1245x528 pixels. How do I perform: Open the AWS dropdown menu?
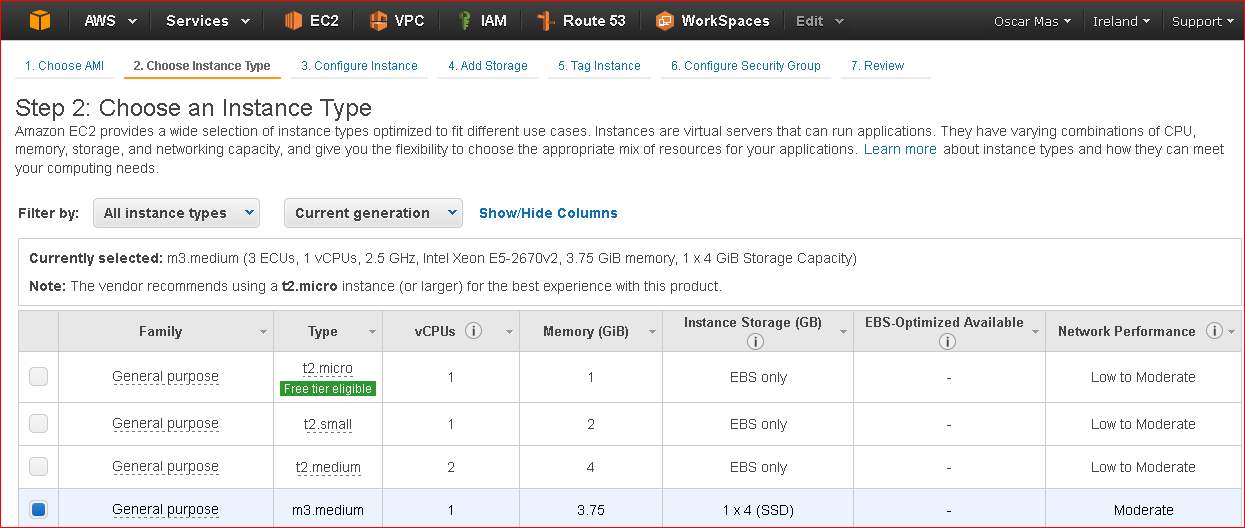110,21
